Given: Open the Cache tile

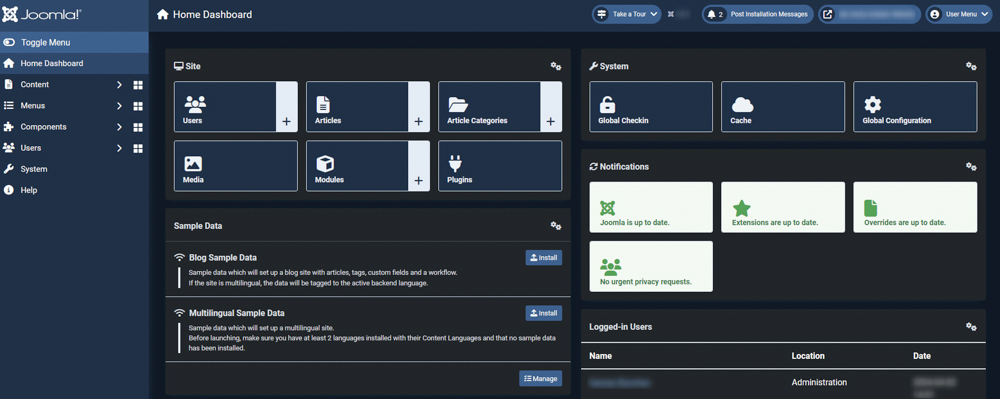Looking at the screenshot, I should (783, 106).
